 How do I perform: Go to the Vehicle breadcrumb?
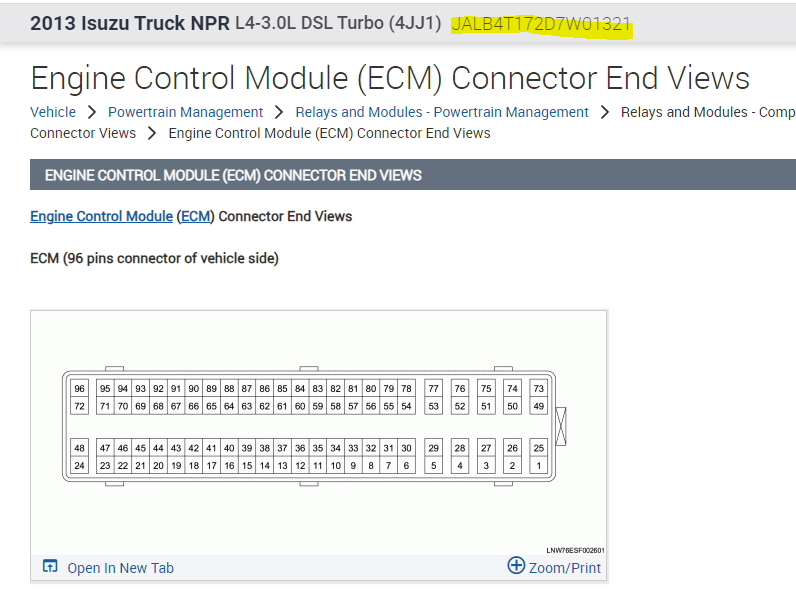[53, 112]
